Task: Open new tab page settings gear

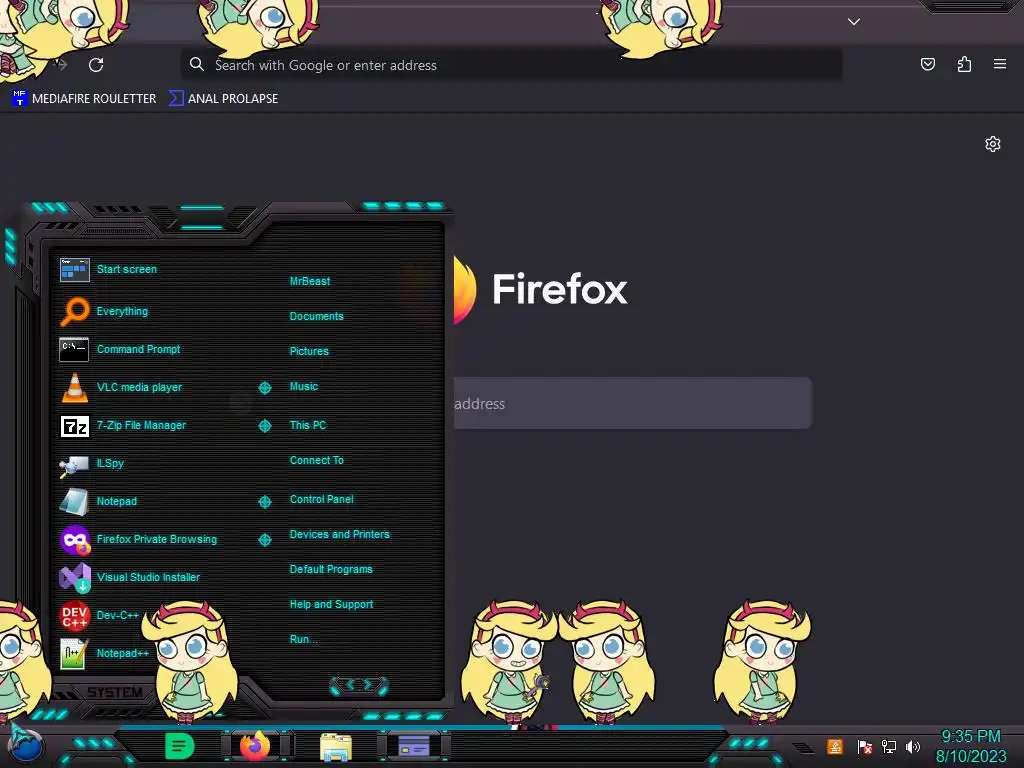Action: point(993,144)
